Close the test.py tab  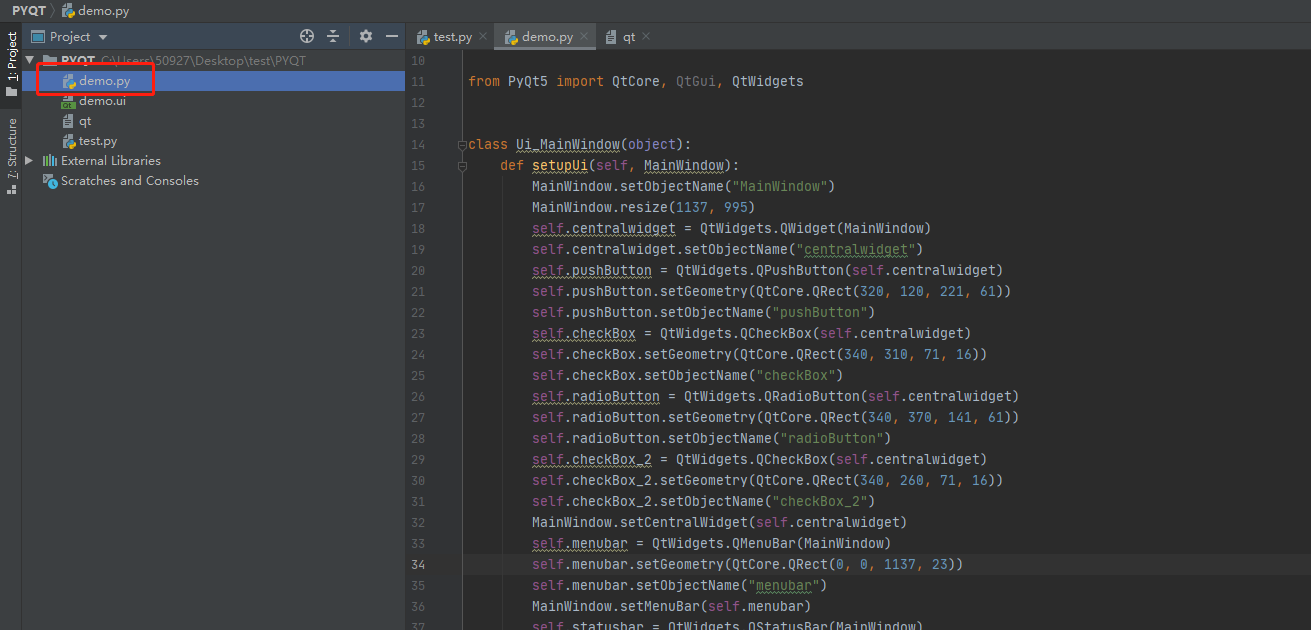(483, 36)
